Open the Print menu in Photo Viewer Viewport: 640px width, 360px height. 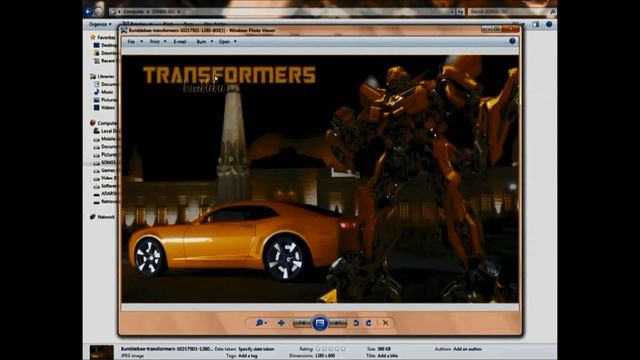pos(154,42)
